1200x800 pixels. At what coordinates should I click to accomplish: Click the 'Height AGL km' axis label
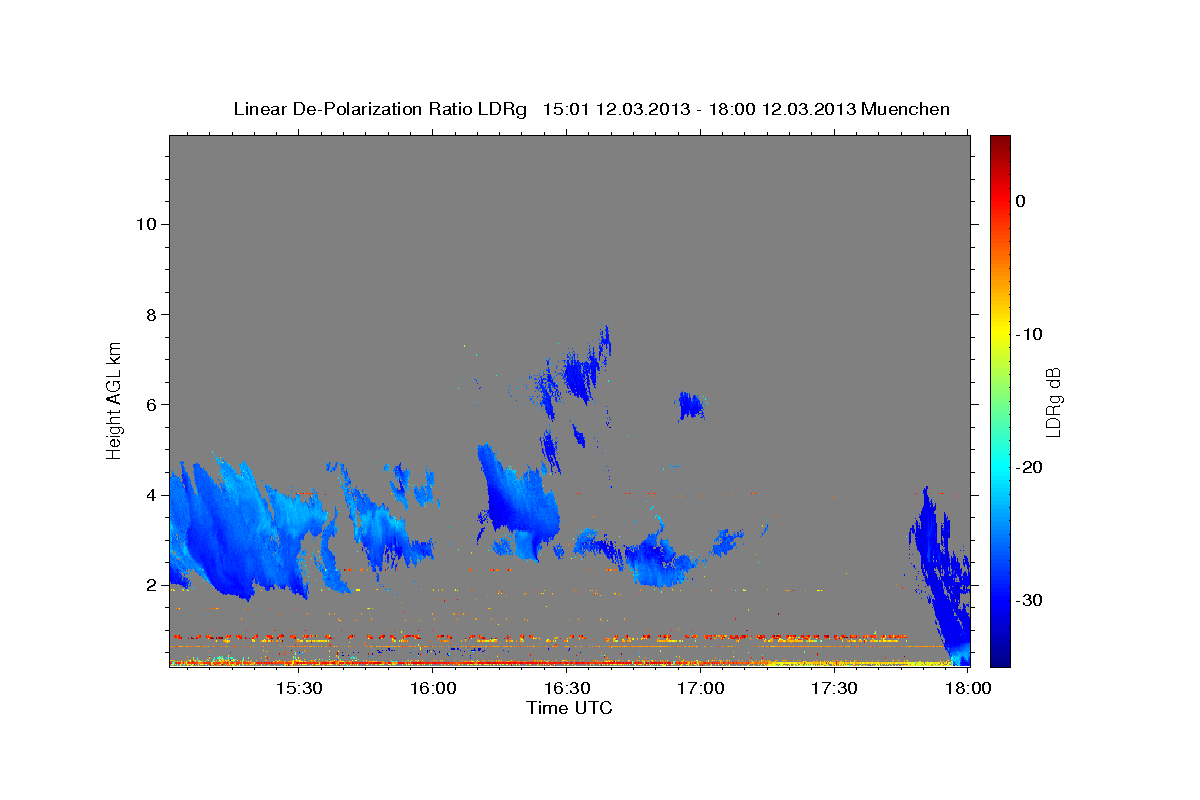(115, 400)
